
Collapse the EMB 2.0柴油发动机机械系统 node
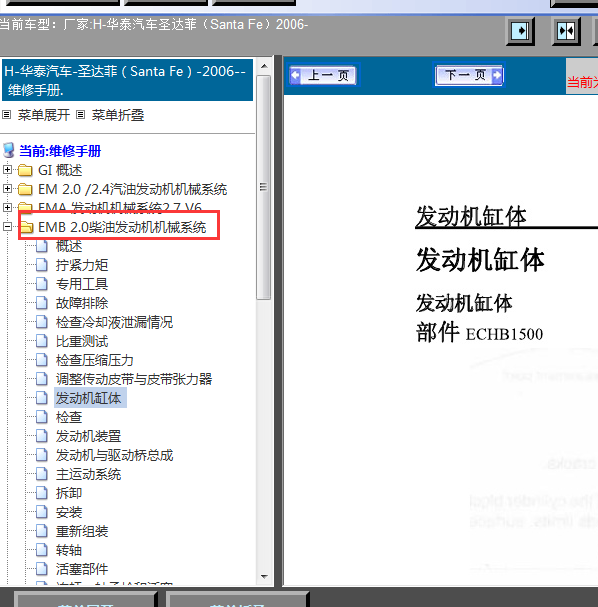(7, 226)
